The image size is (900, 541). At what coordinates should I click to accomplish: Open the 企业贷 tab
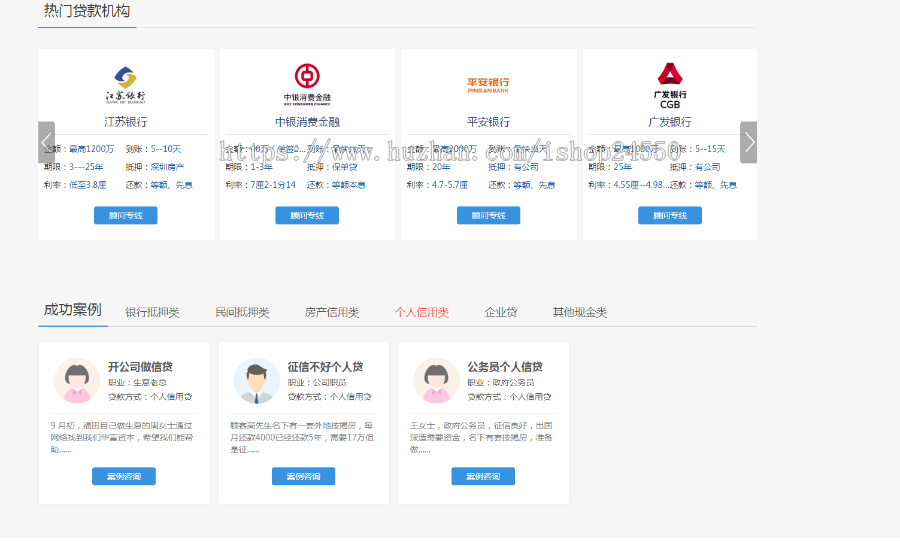(x=501, y=312)
